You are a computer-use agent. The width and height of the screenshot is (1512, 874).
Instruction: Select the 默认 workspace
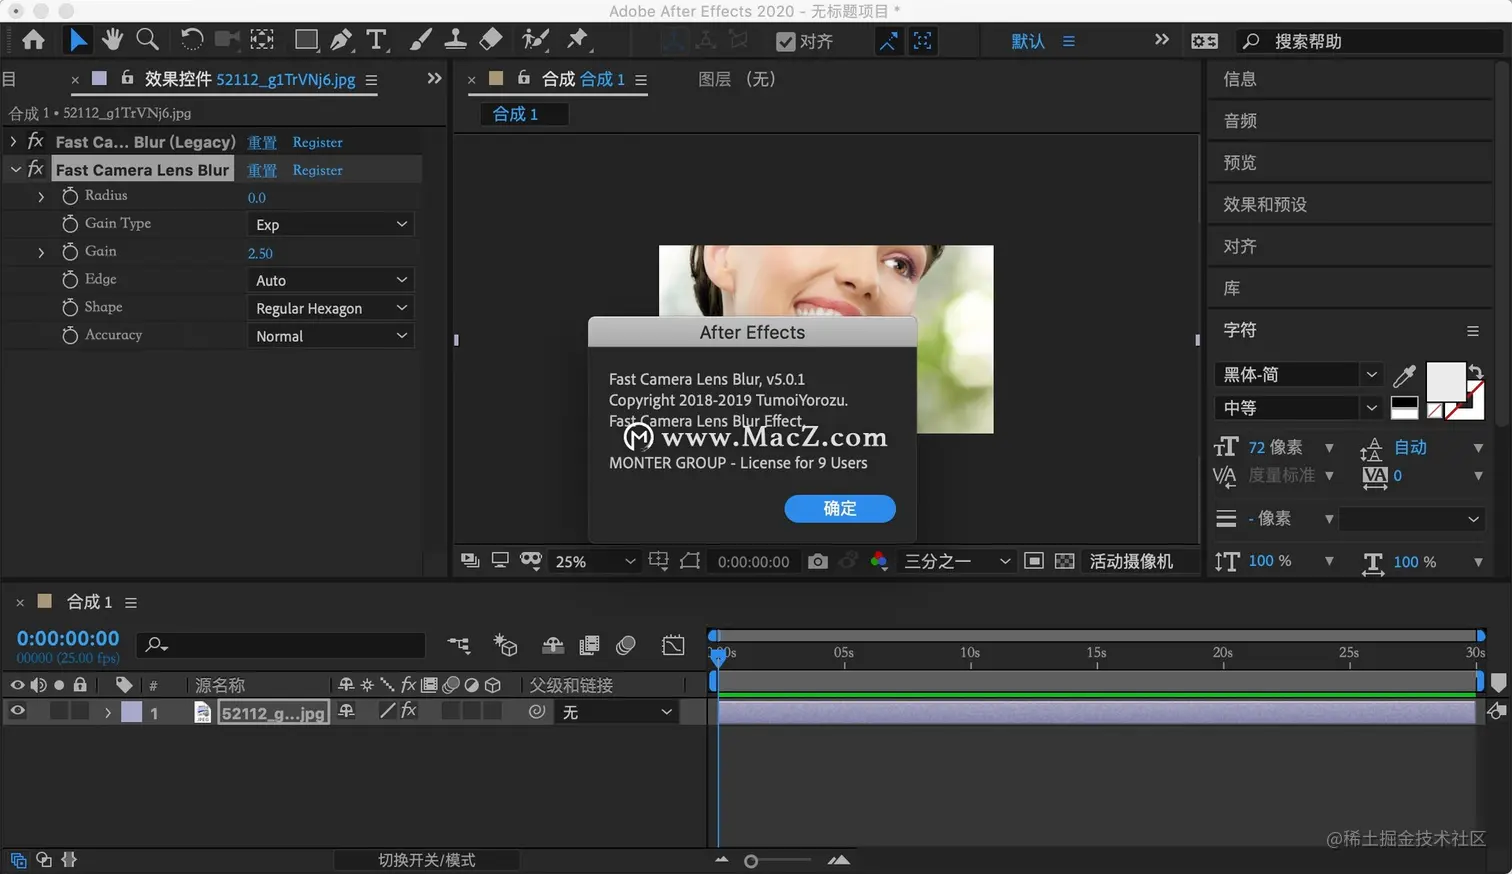1028,41
